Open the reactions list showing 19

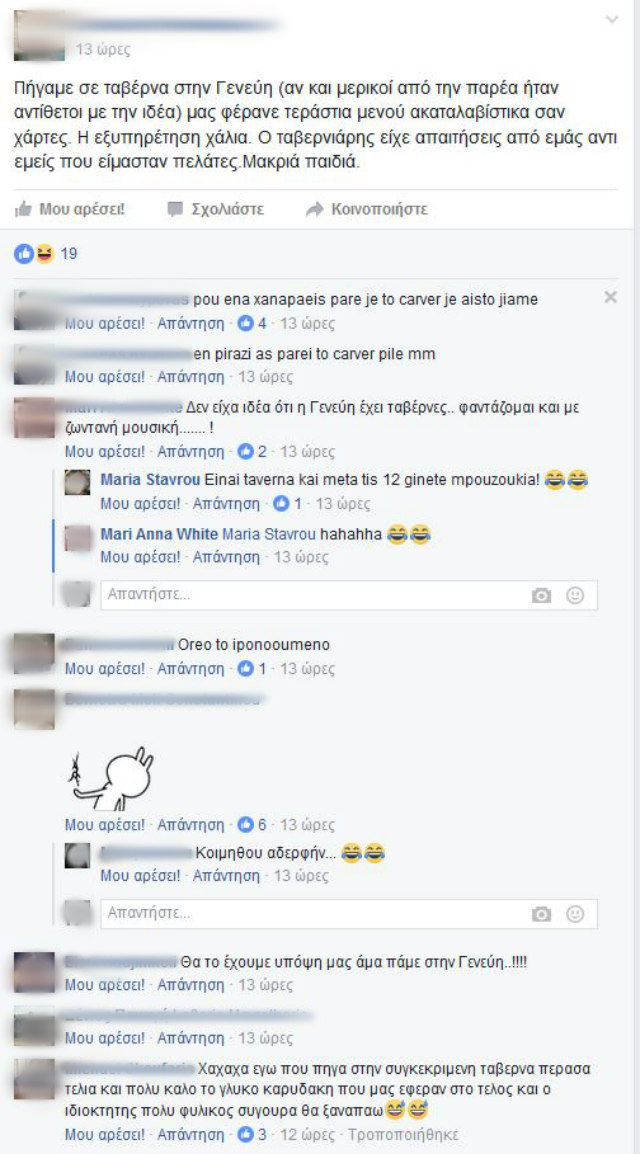pyautogui.click(x=46, y=254)
